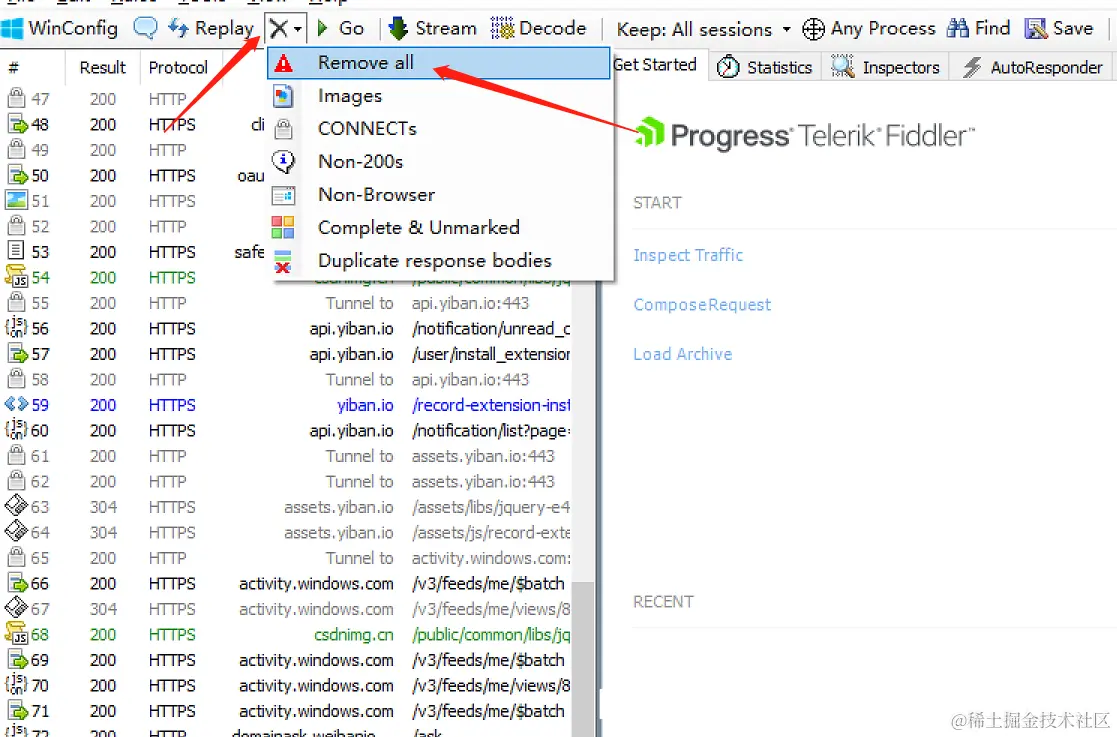Click the comment speech bubble icon
The image size is (1117, 737).
(145, 28)
